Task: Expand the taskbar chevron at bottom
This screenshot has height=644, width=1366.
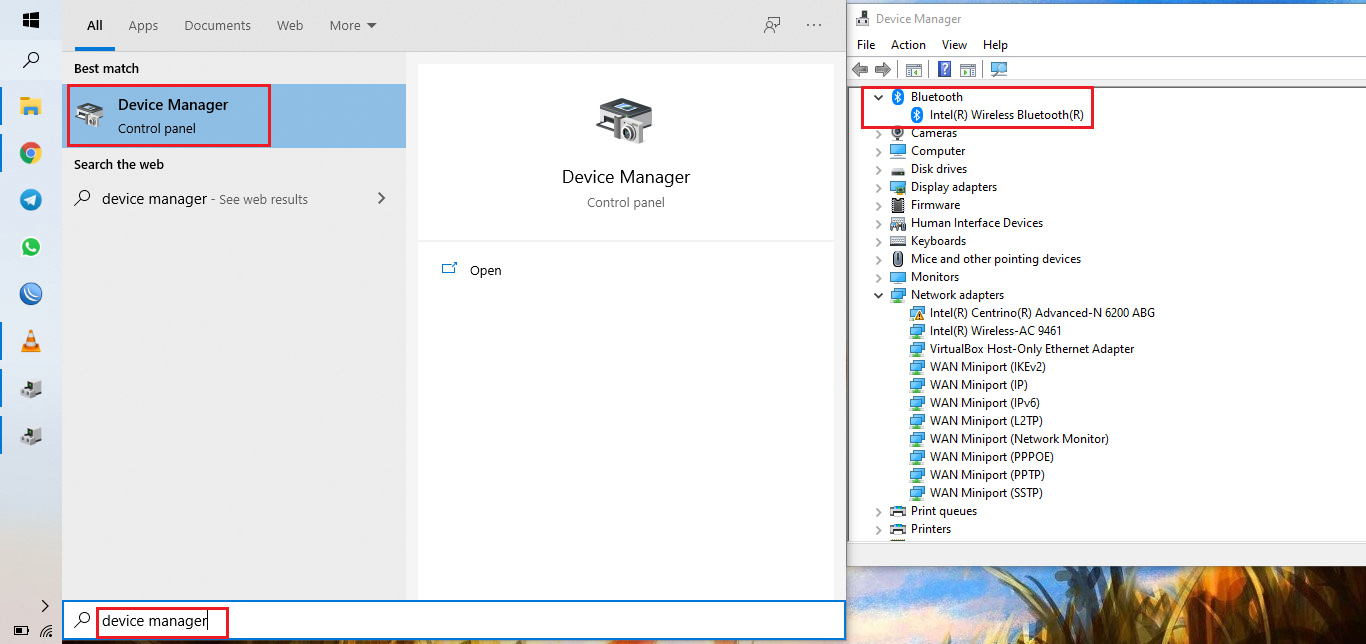Action: click(x=44, y=605)
